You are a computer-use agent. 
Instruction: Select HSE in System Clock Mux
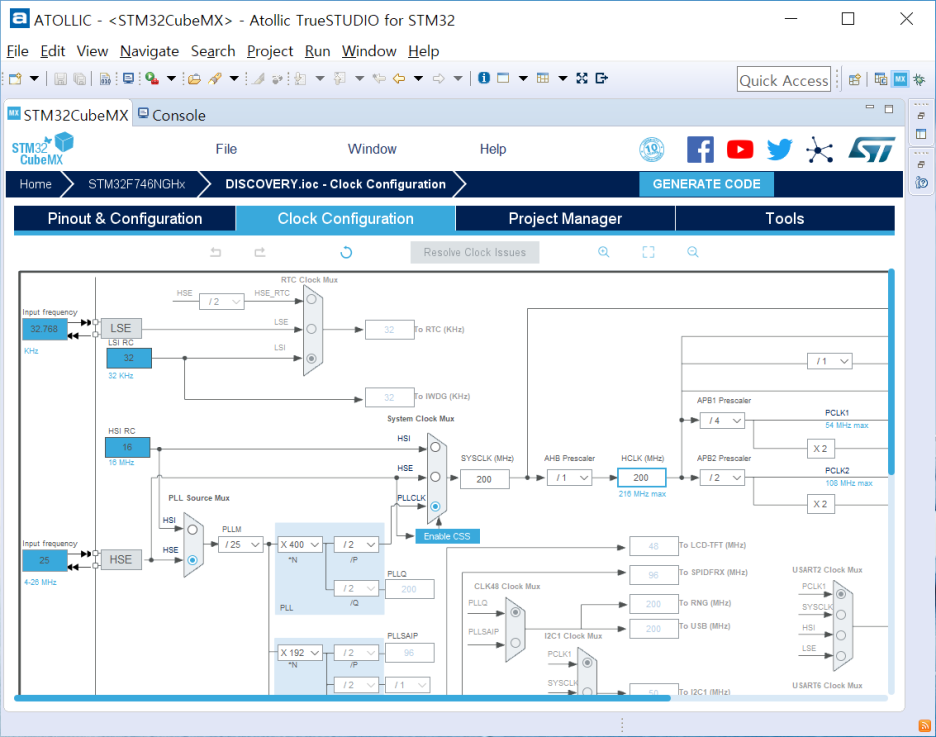[x=435, y=477]
